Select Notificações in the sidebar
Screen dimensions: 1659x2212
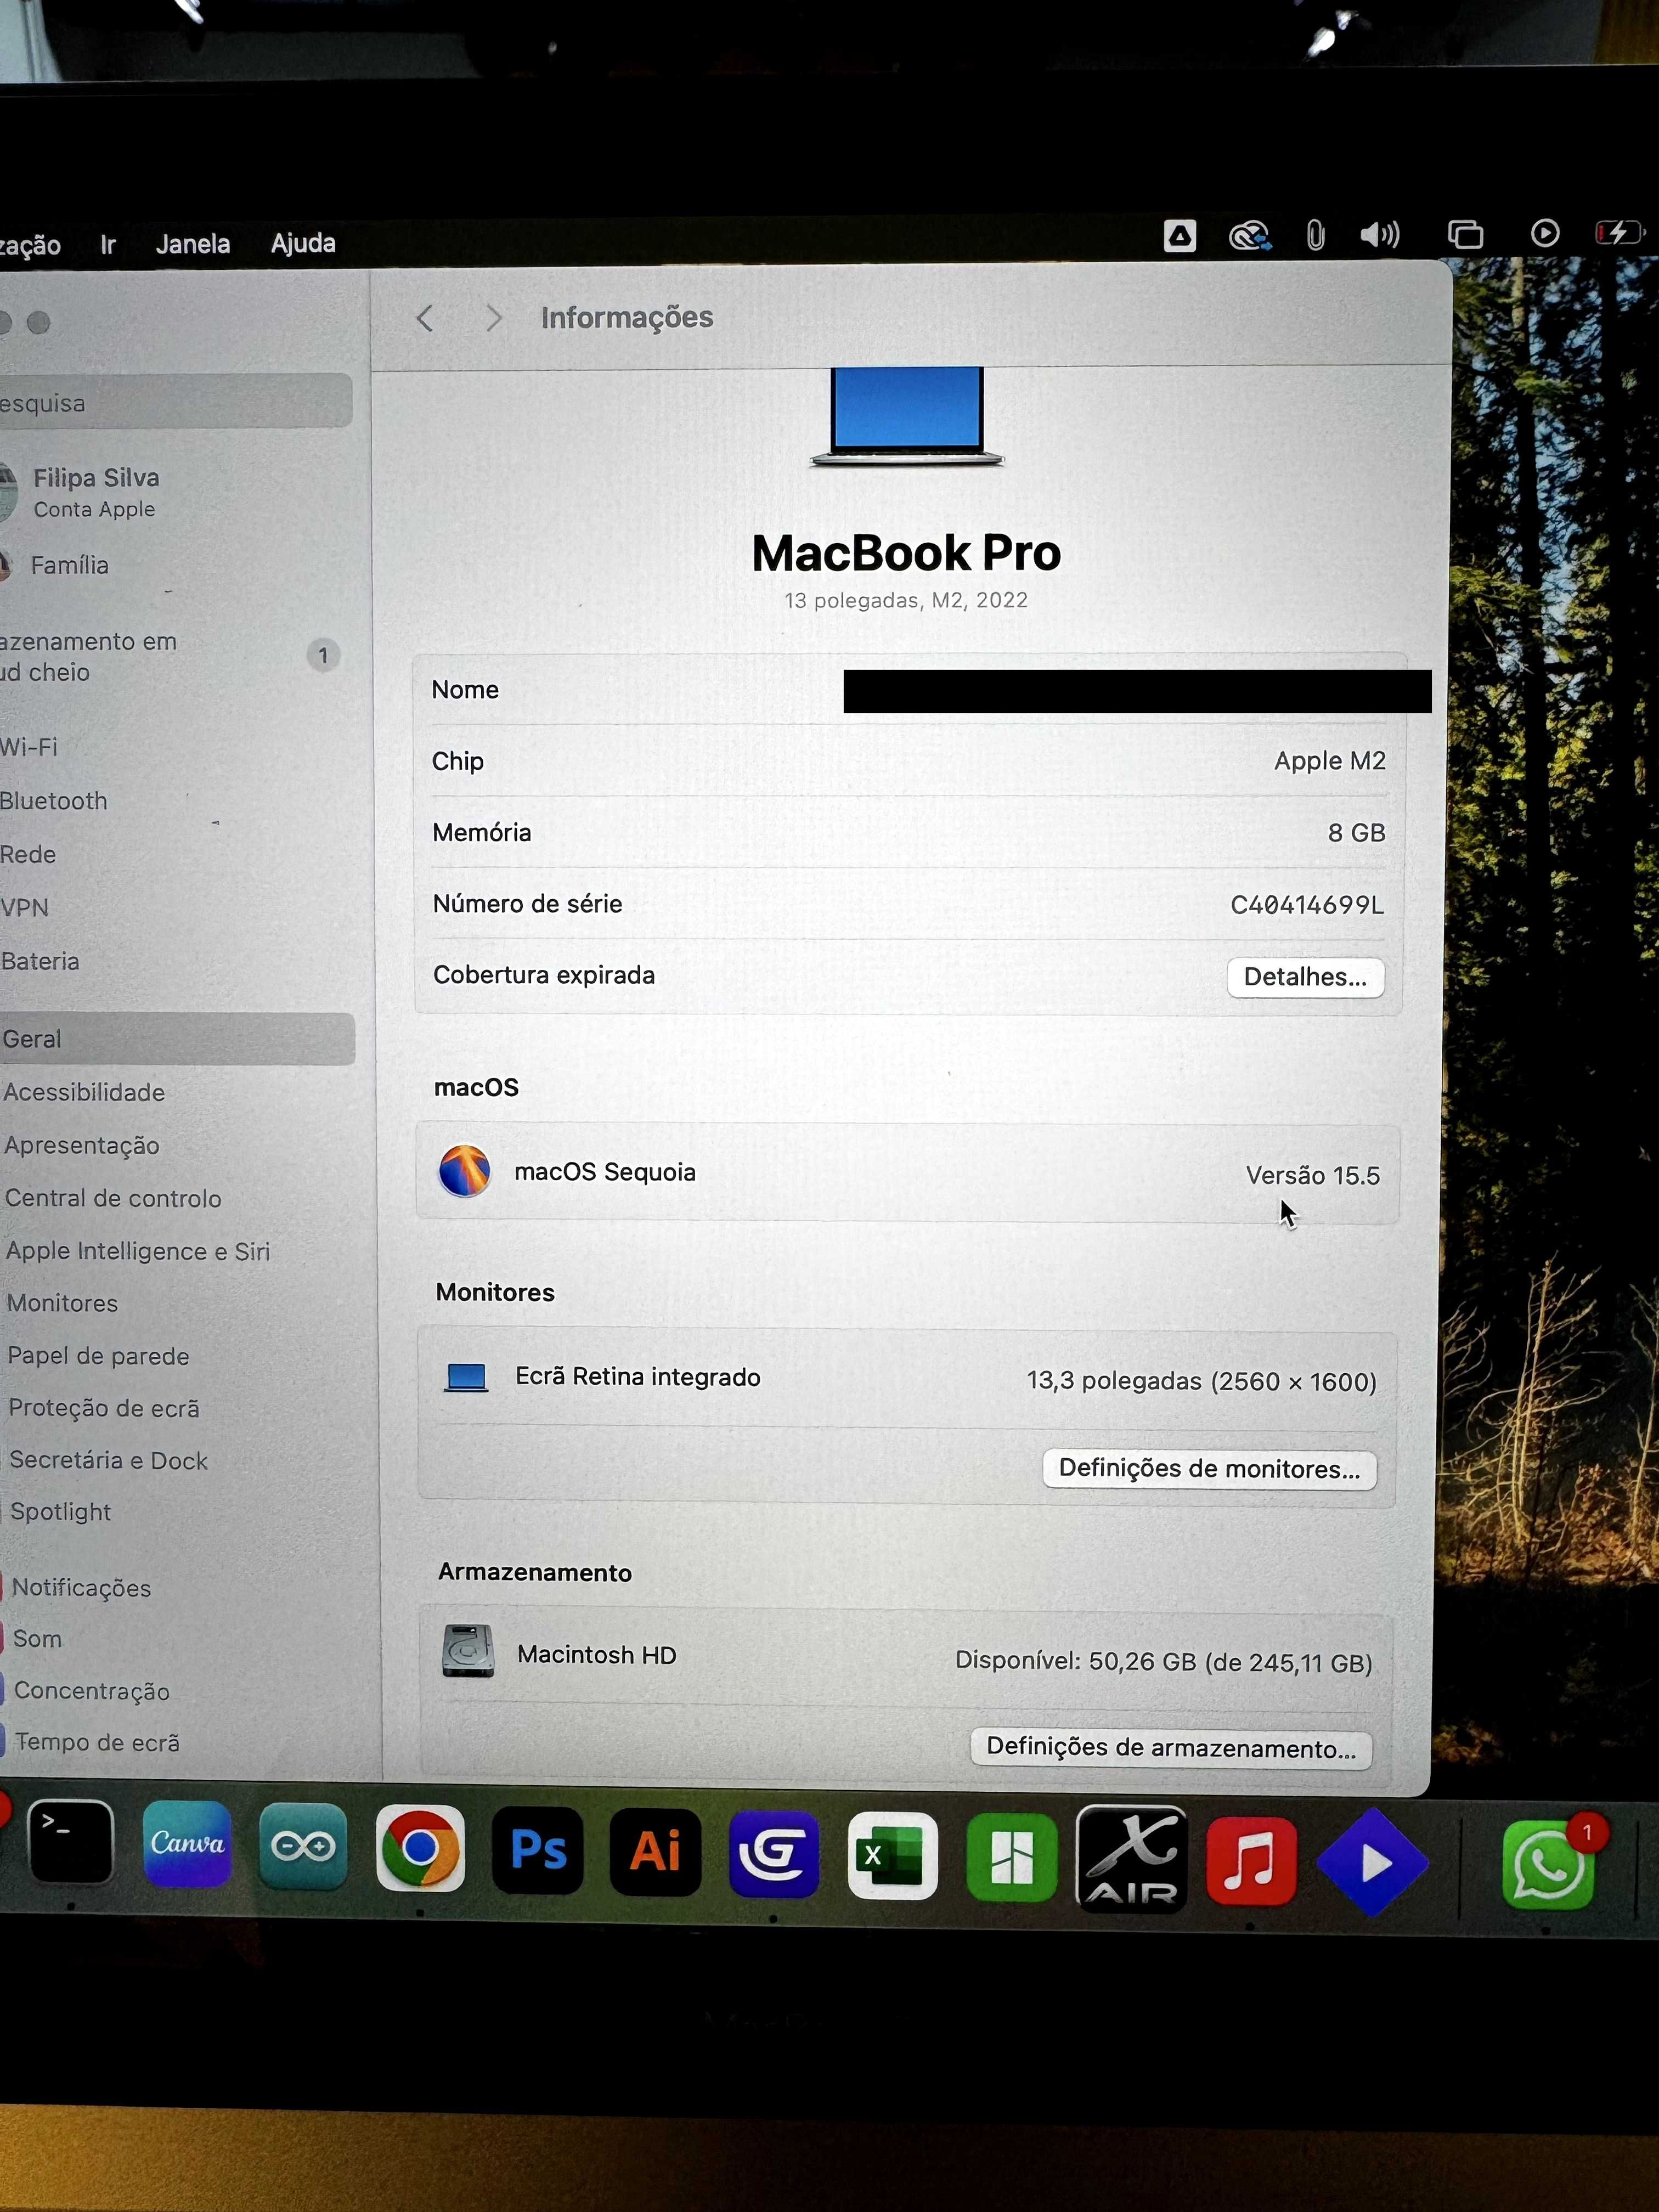click(81, 1588)
